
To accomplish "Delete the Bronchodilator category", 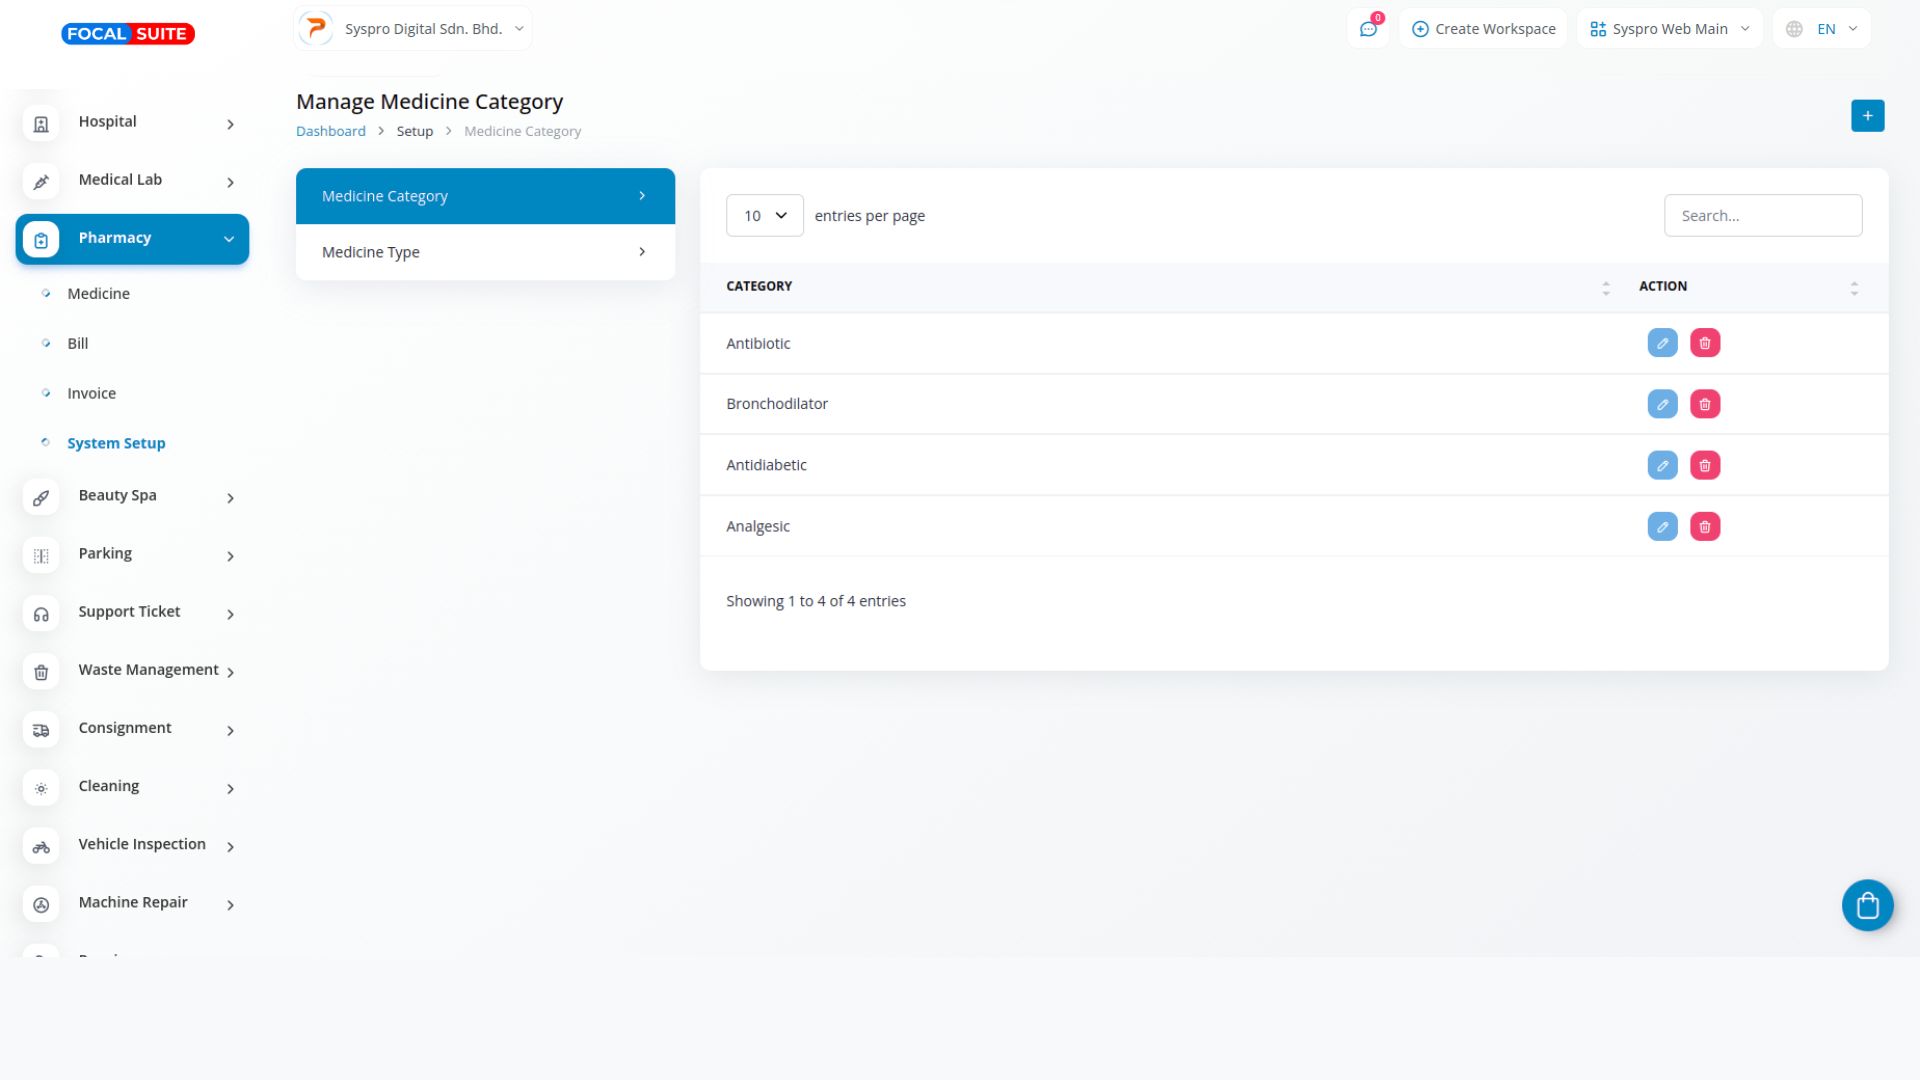I will pyautogui.click(x=1705, y=404).
